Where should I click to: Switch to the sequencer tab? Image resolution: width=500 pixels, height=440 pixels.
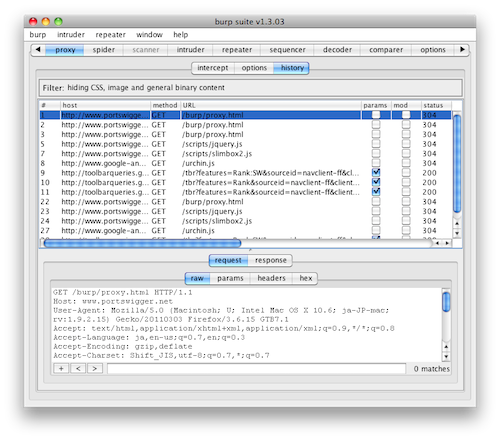pyautogui.click(x=287, y=50)
